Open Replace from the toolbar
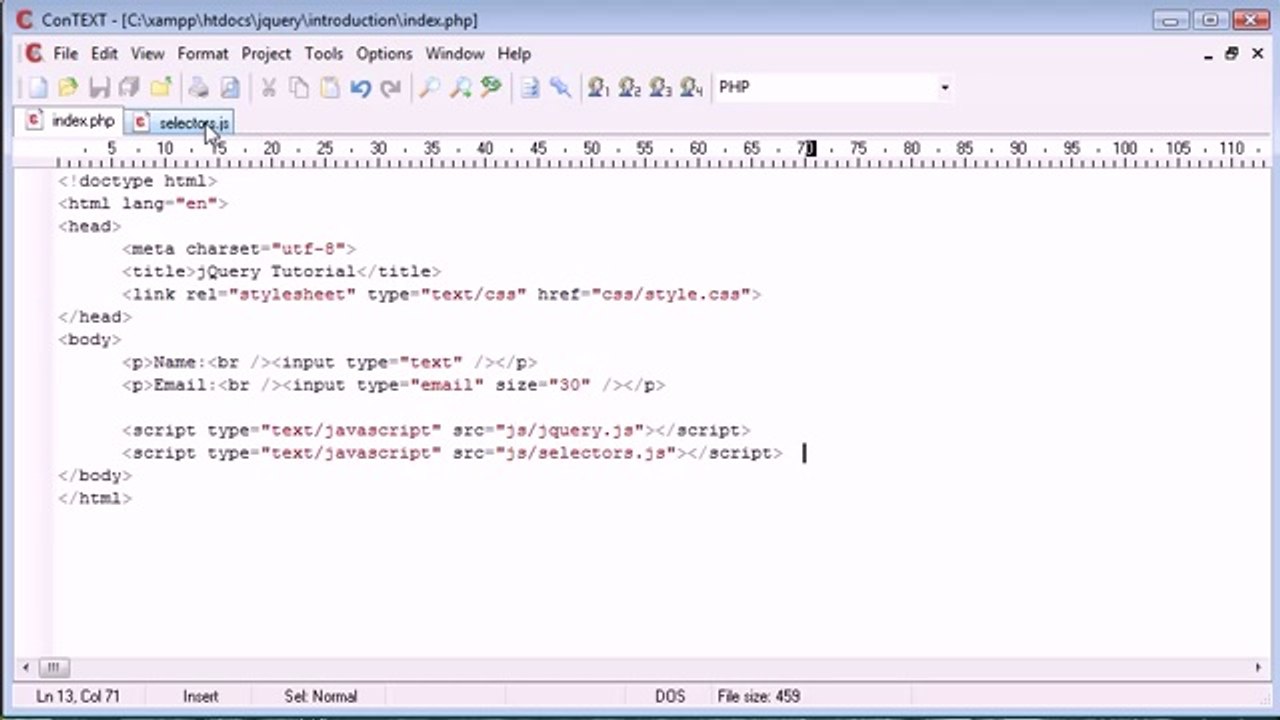Image resolution: width=1280 pixels, height=720 pixels. tap(491, 88)
